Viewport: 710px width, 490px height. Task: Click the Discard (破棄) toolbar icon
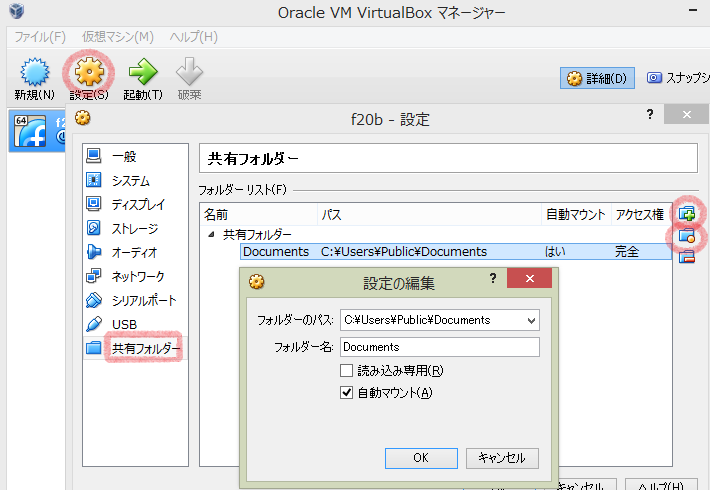coord(189,72)
